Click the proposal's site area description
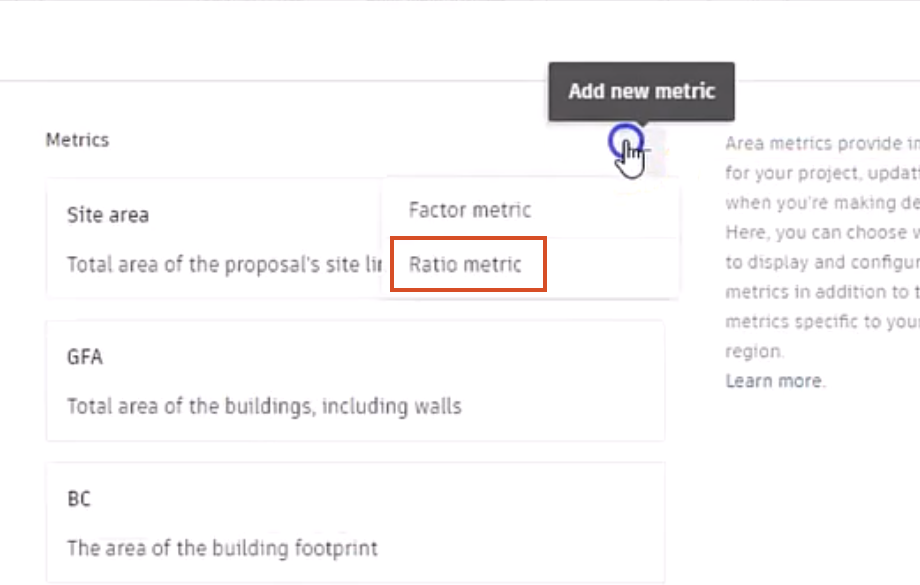Viewport: 920px width, 585px height. [224, 265]
